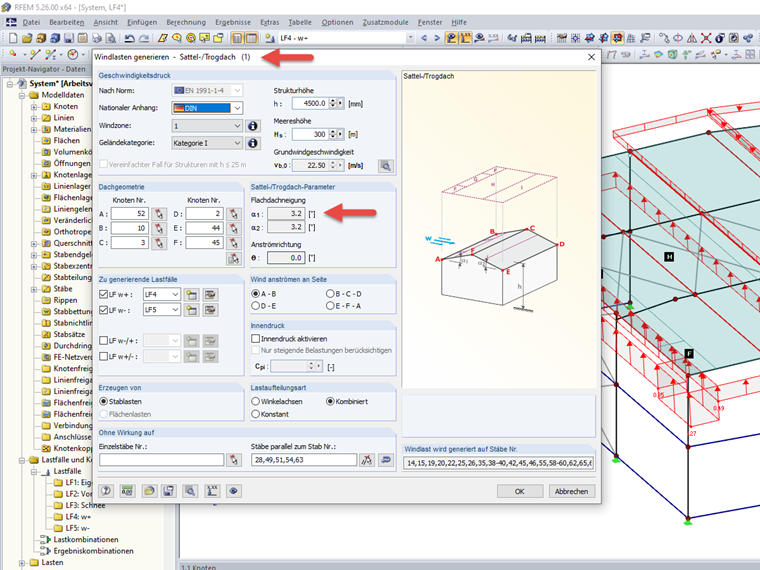
Task: Enable LF w+/- checkbox
Action: pos(103,356)
